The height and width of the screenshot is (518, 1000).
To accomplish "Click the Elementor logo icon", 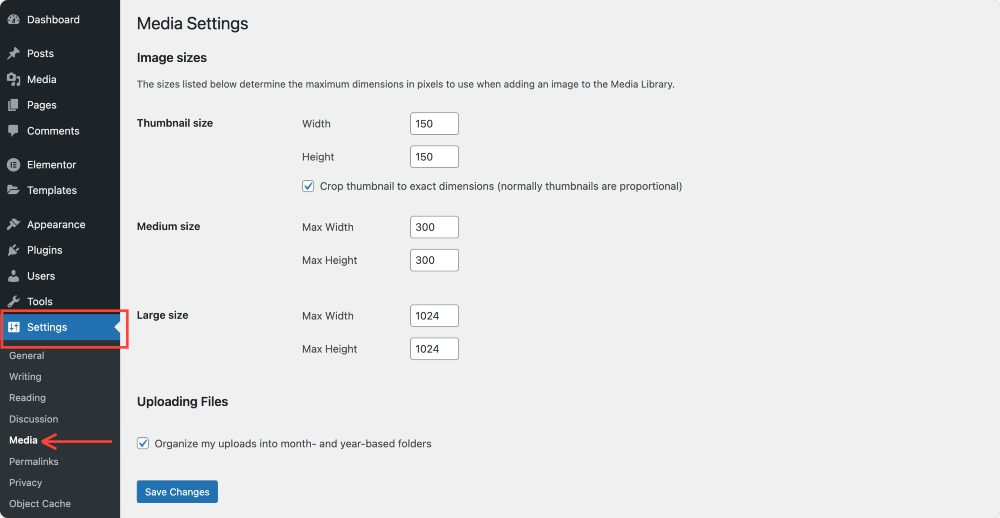I will click(13, 165).
